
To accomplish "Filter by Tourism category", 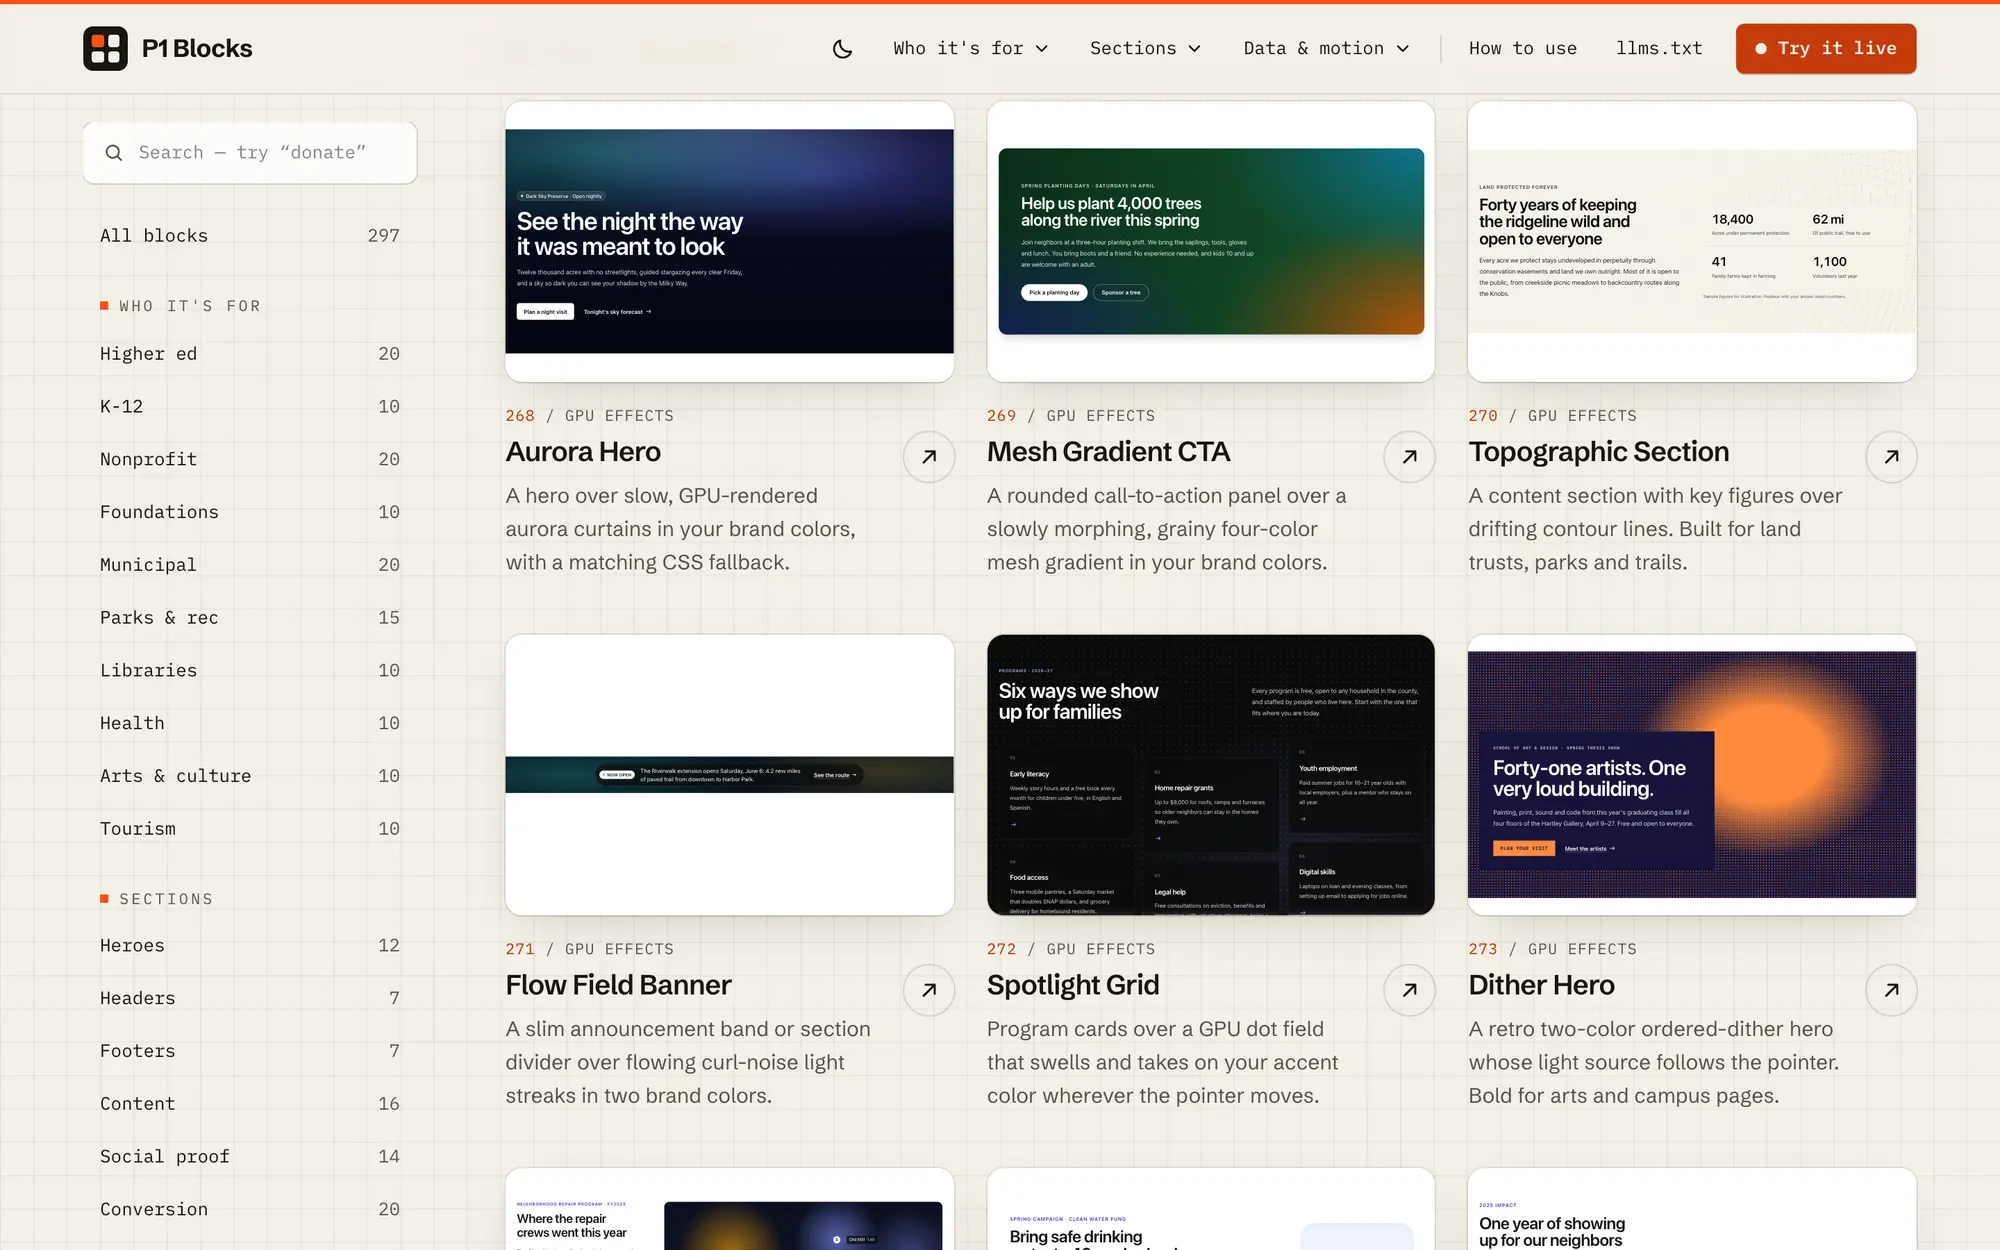I will pos(250,829).
